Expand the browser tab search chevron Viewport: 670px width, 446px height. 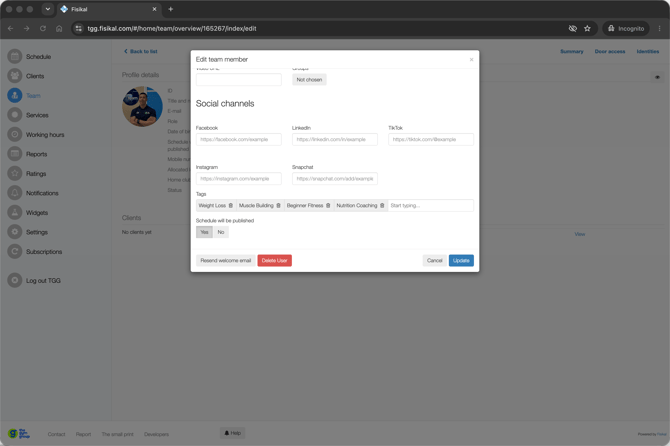coord(48,9)
